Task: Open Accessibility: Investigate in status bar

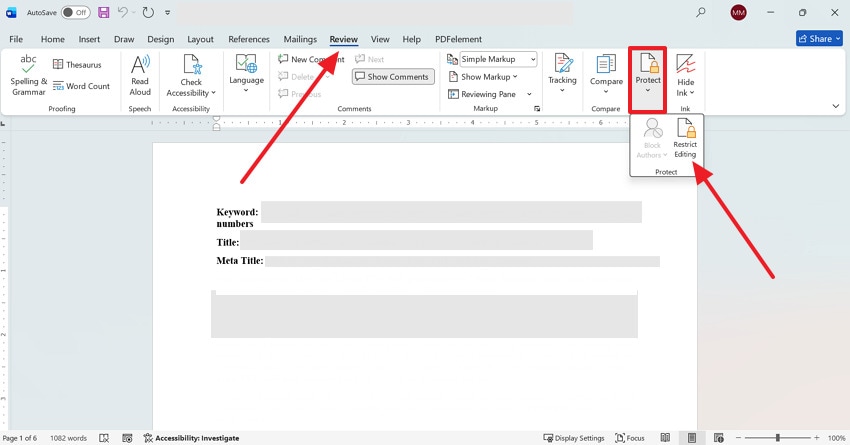Action: tap(191, 438)
